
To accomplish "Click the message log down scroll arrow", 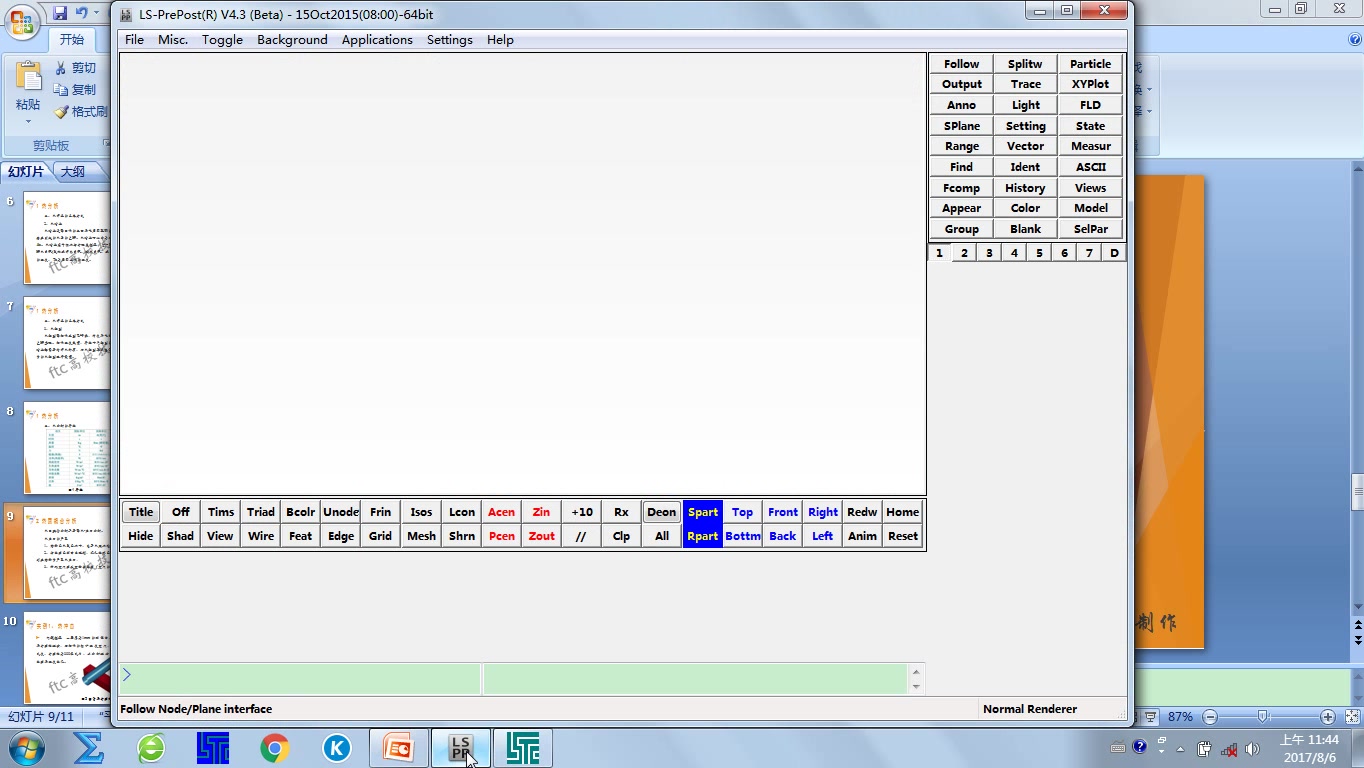I will tap(916, 687).
